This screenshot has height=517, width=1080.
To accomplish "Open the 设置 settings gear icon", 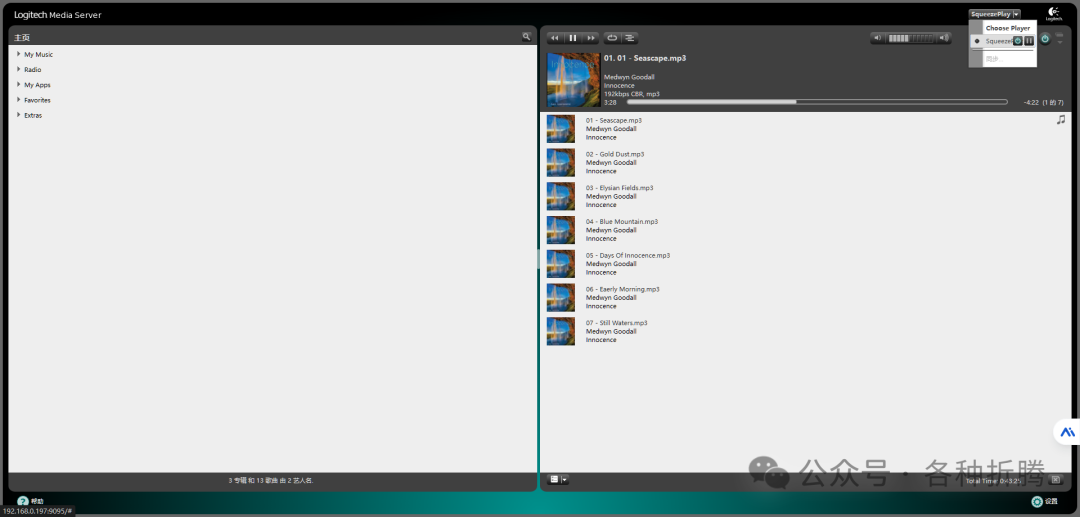I will tap(1037, 502).
